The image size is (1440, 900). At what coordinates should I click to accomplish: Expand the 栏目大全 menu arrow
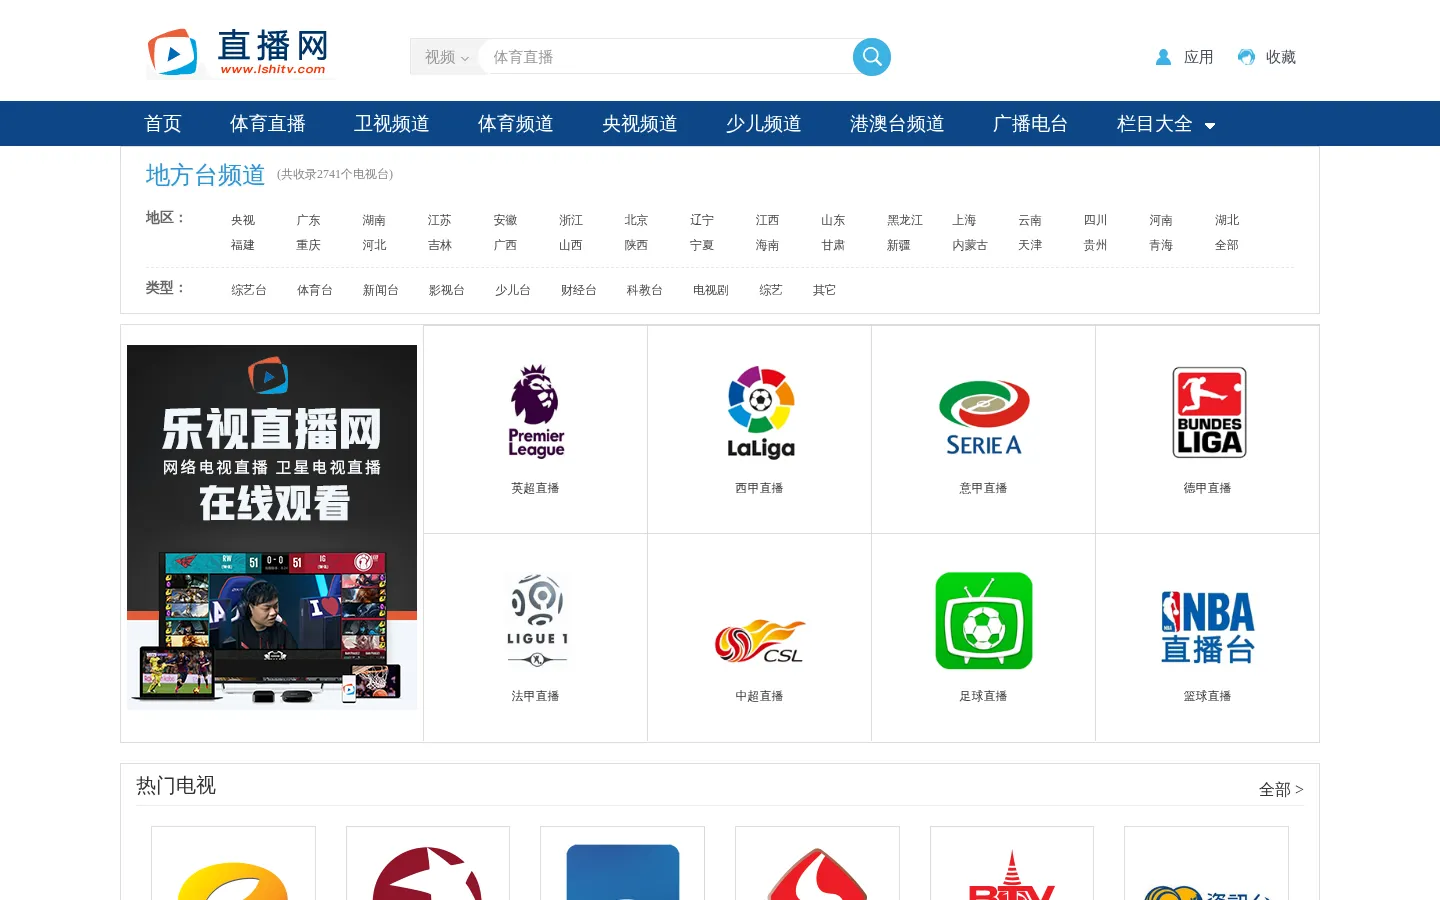coord(1210,126)
